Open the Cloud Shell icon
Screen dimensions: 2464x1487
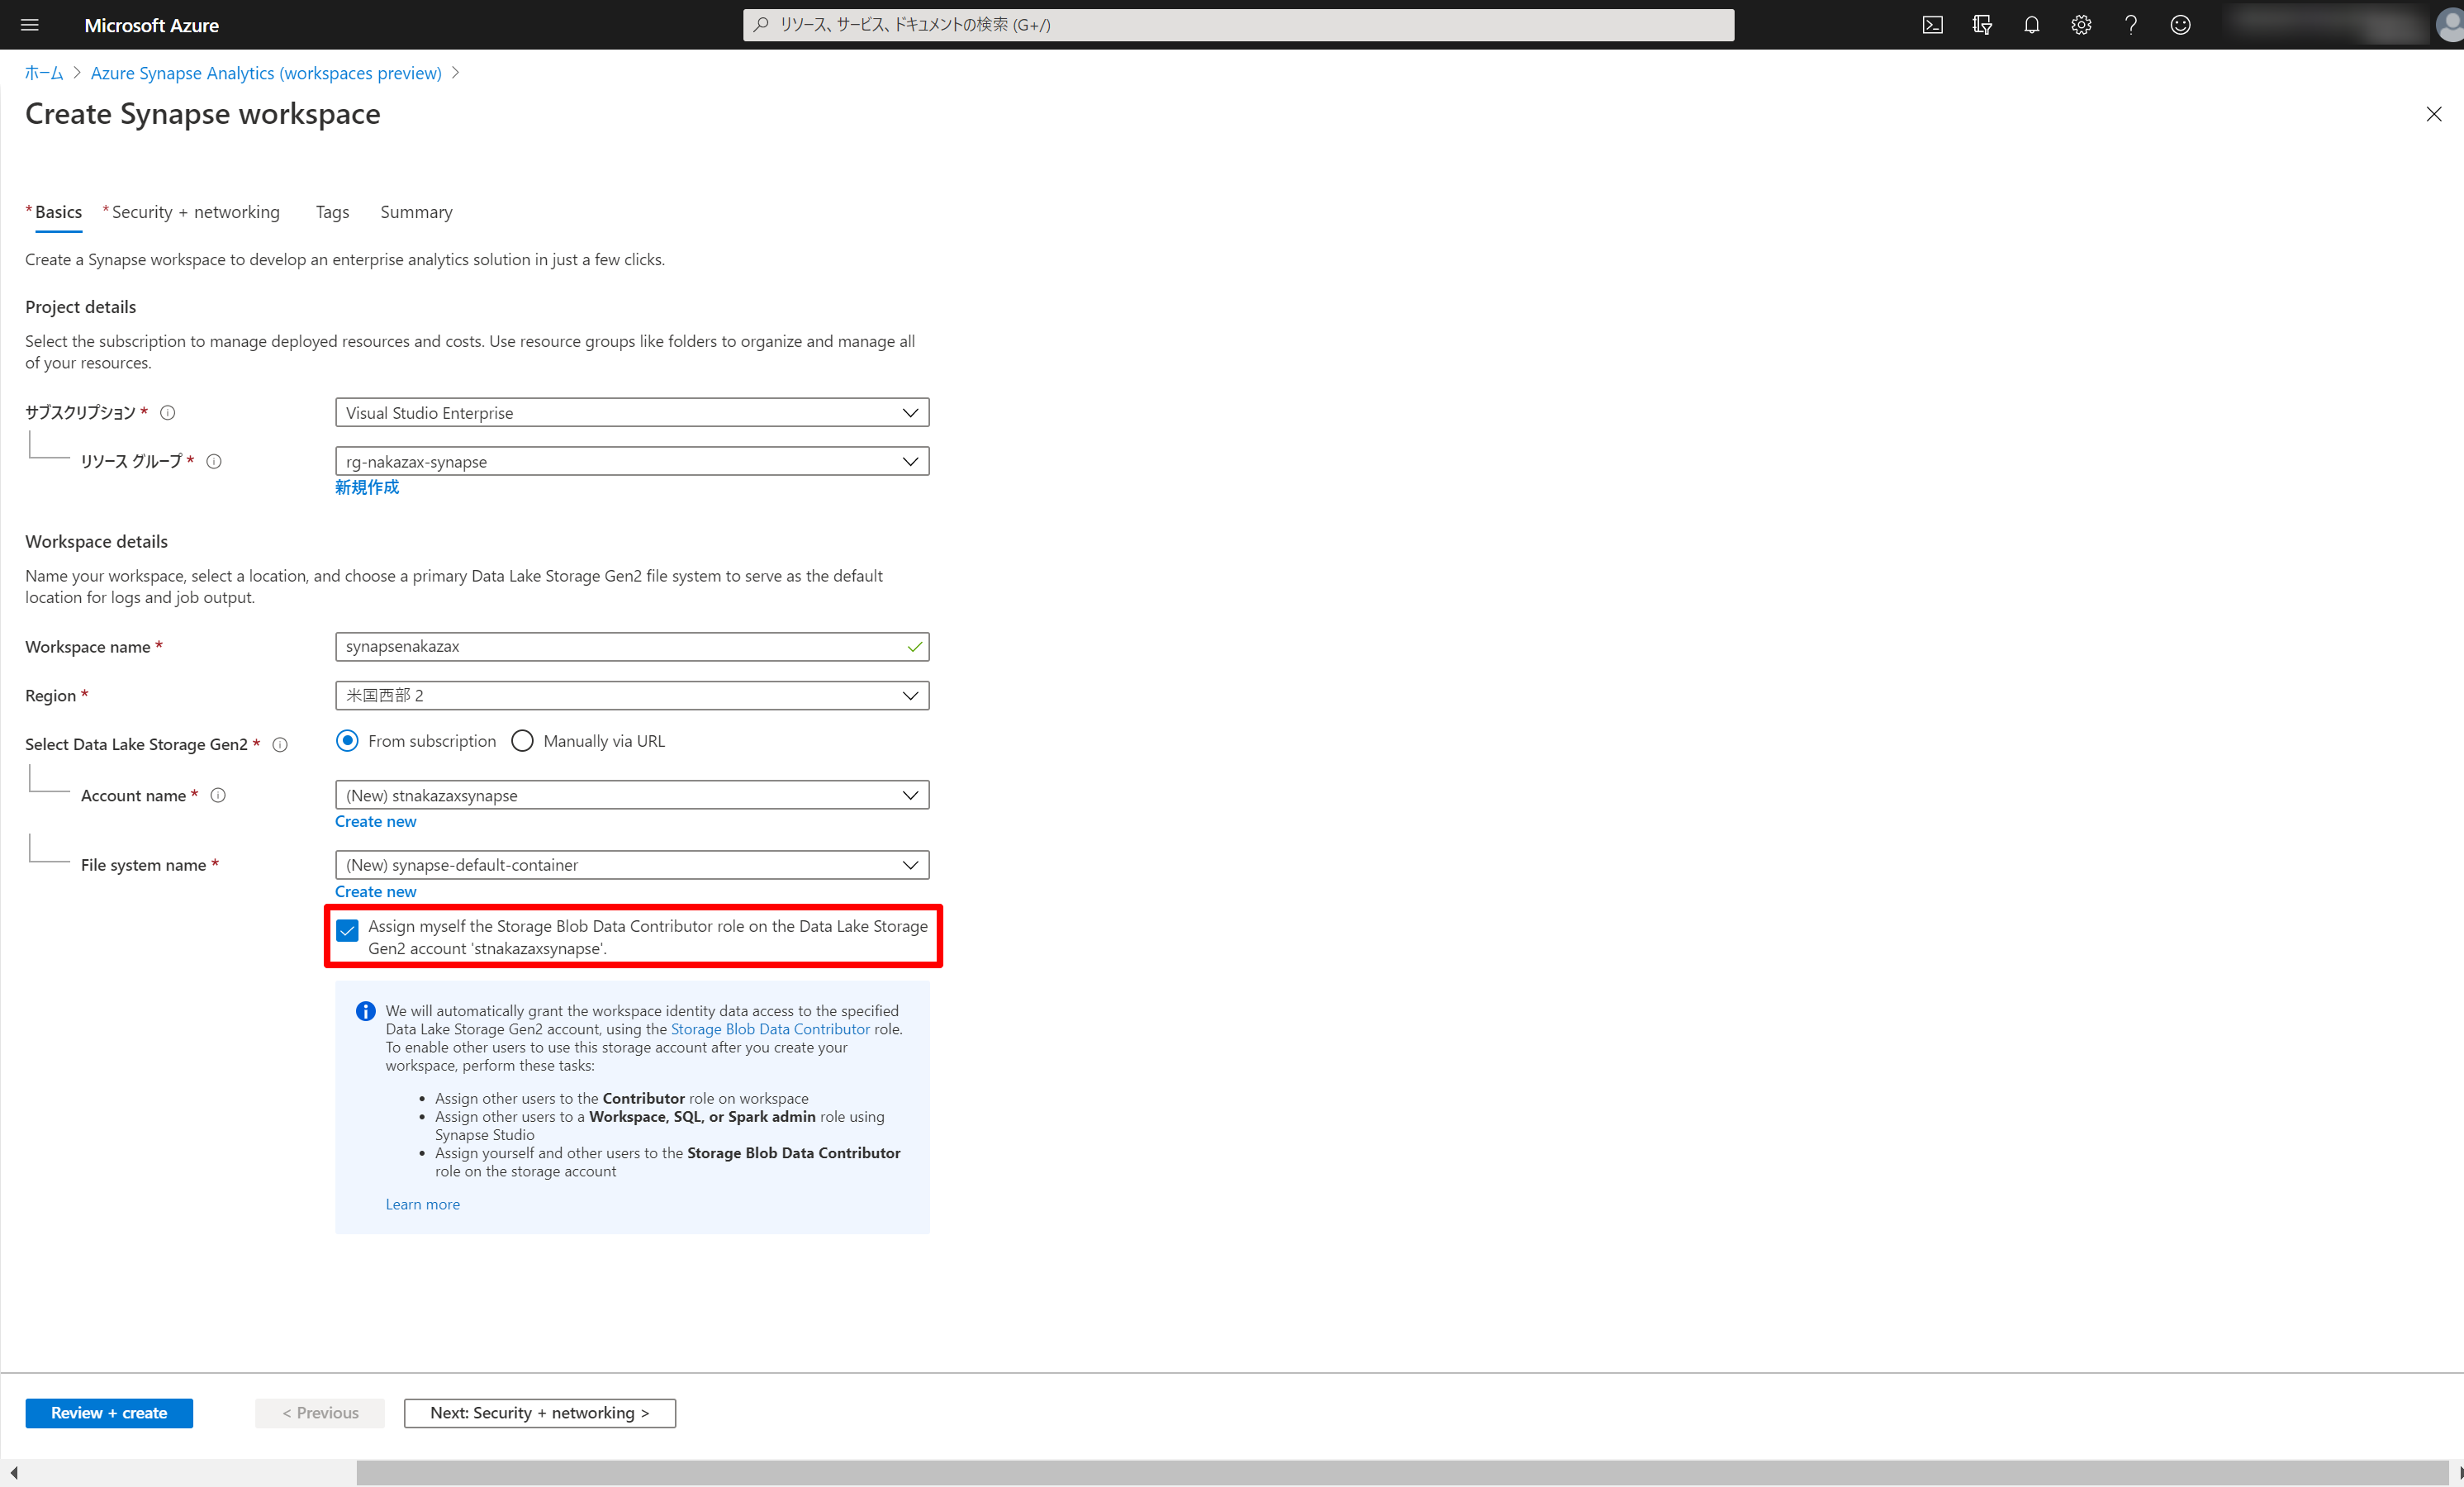coord(1932,25)
